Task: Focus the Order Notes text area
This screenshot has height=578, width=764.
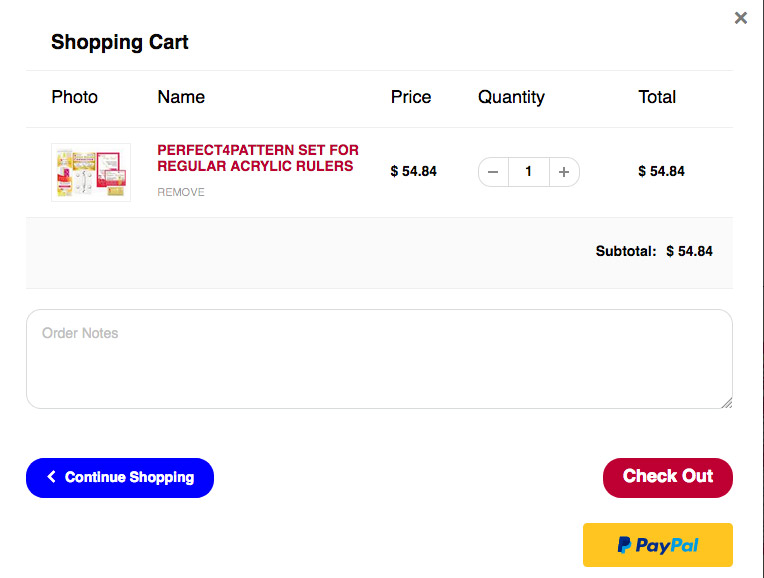Action: pyautogui.click(x=379, y=359)
